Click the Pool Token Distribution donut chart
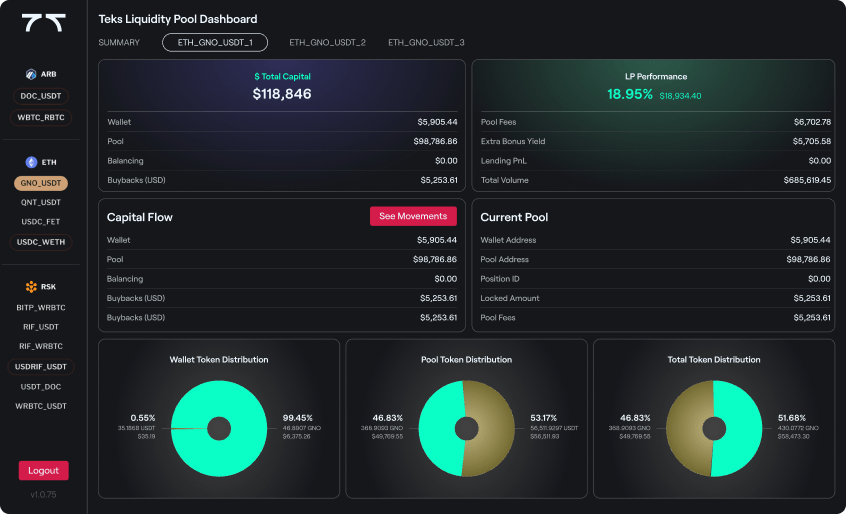Screen dimensions: 846x514 pyautogui.click(x=466, y=428)
